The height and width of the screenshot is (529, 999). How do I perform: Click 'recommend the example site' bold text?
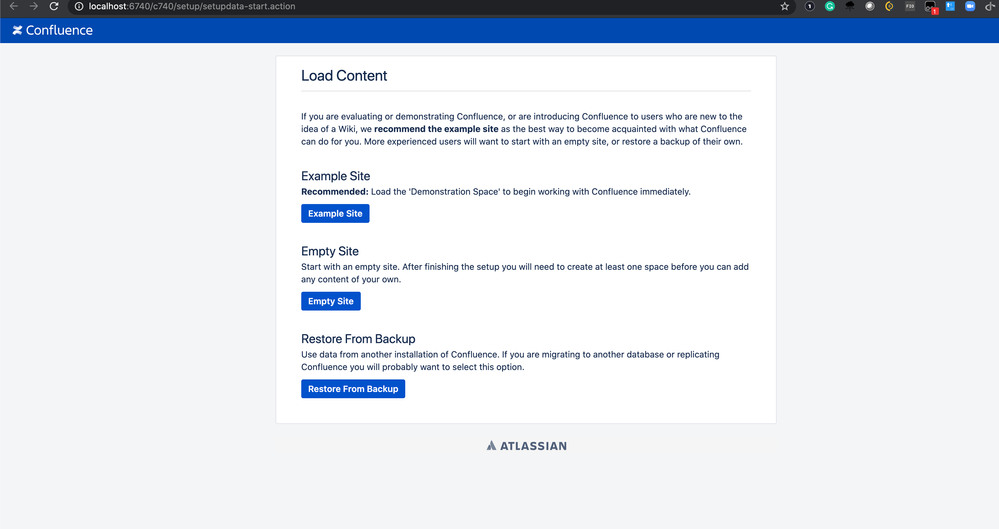tap(436, 129)
